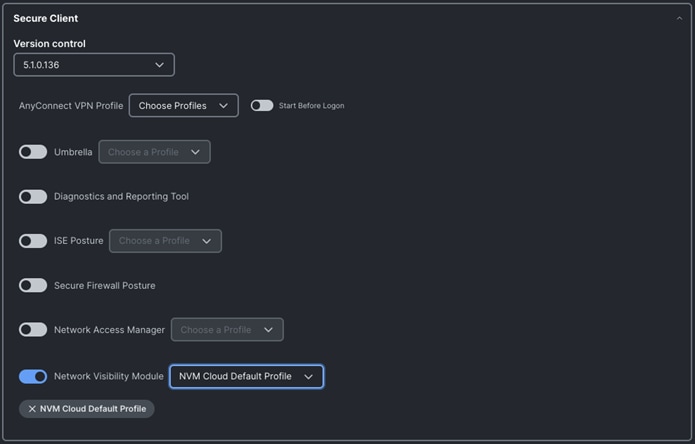Open the ISE Posture profile dropdown
This screenshot has height=444, width=695.
coord(165,241)
